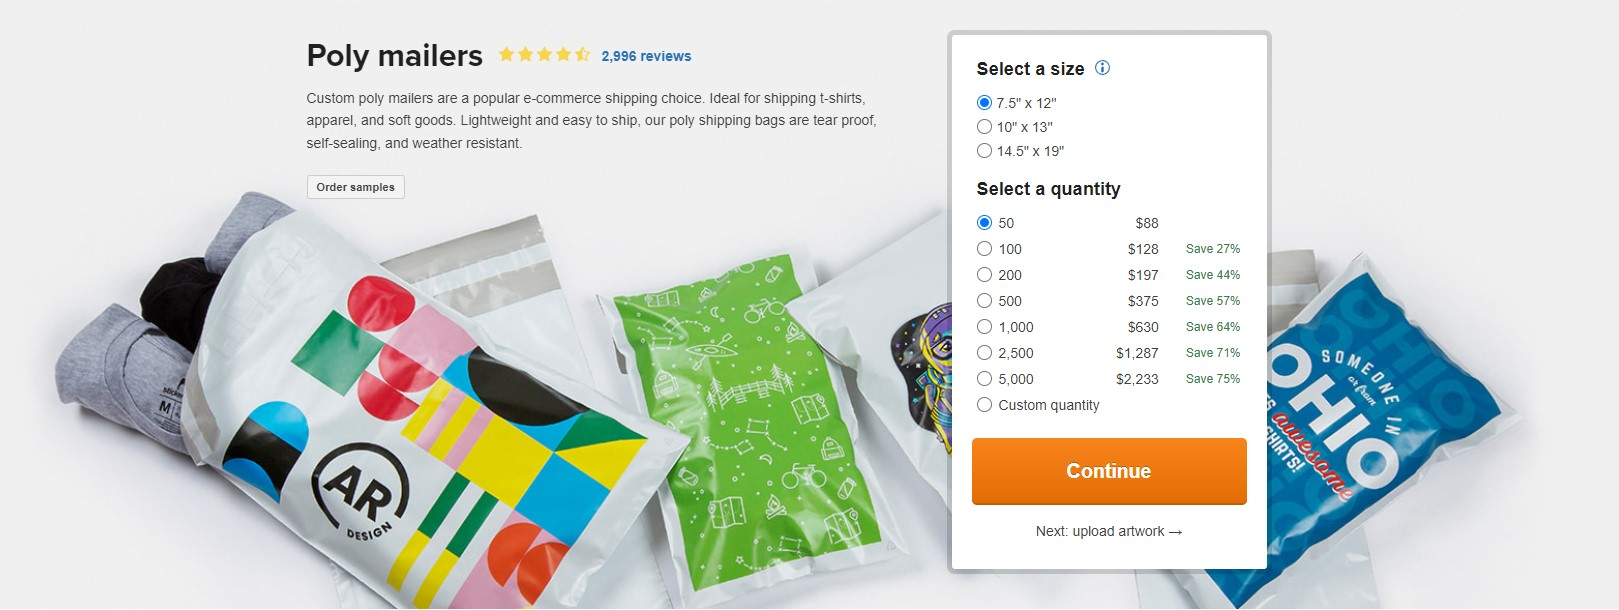
Task: Select the 7.5" x 12" size option
Action: pyautogui.click(x=1016, y=103)
